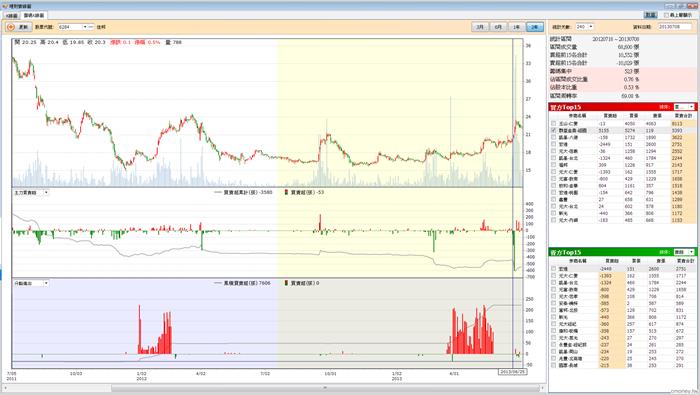700x395 pixels.
Task: Open the middle chart indicator dropdown
Action: pyautogui.click(x=46, y=192)
